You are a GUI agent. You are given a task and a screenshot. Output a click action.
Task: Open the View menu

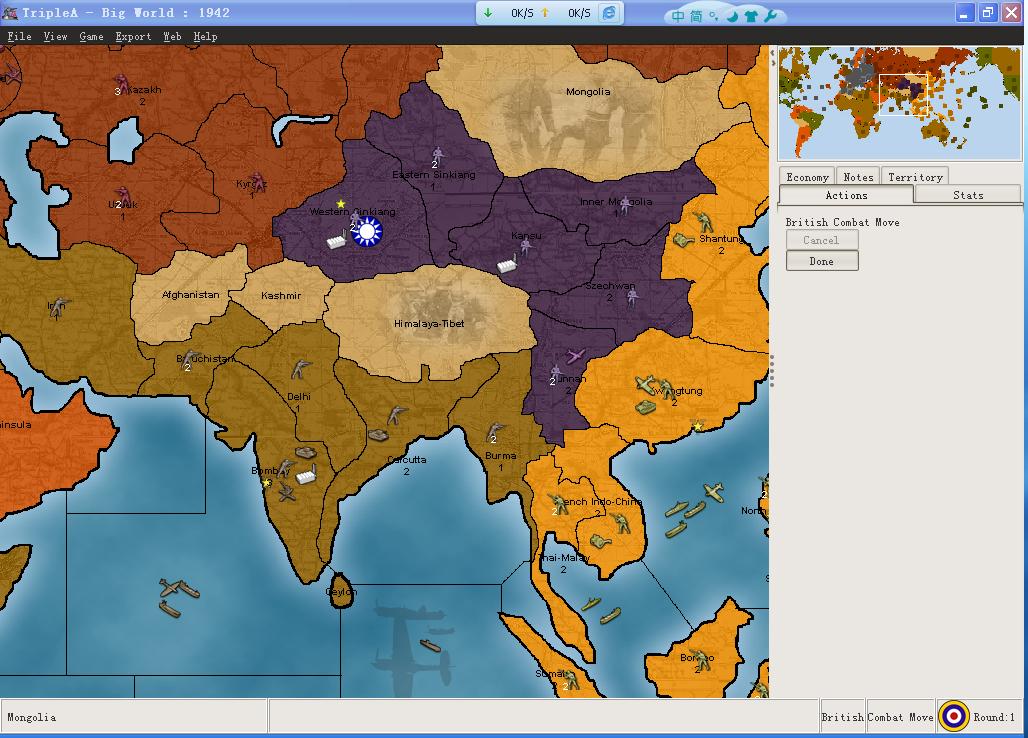point(56,37)
